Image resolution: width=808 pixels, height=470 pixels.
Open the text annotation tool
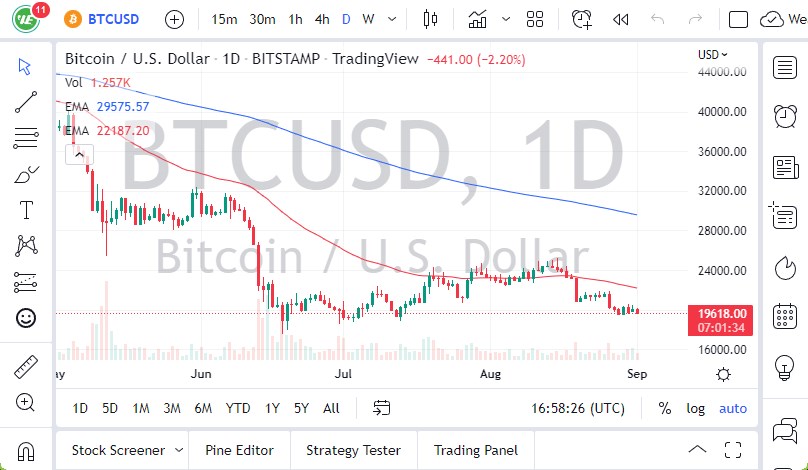coord(26,210)
